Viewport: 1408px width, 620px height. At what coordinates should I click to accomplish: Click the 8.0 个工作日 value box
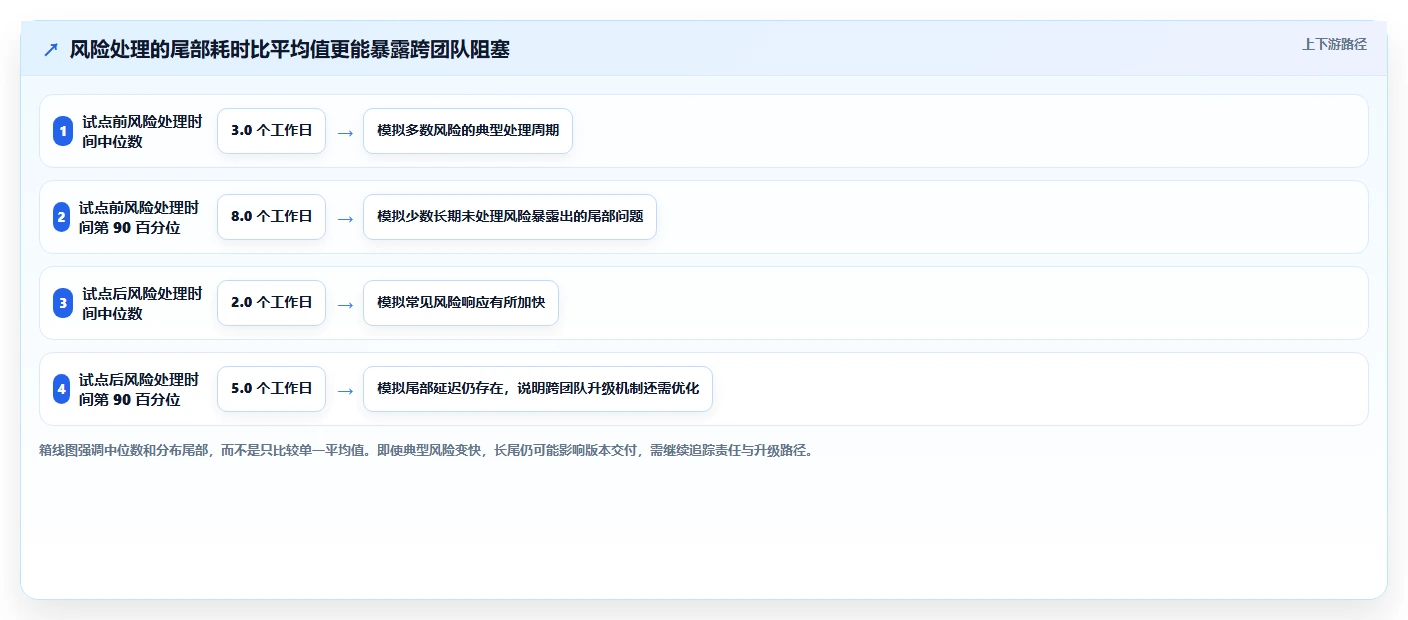click(271, 217)
